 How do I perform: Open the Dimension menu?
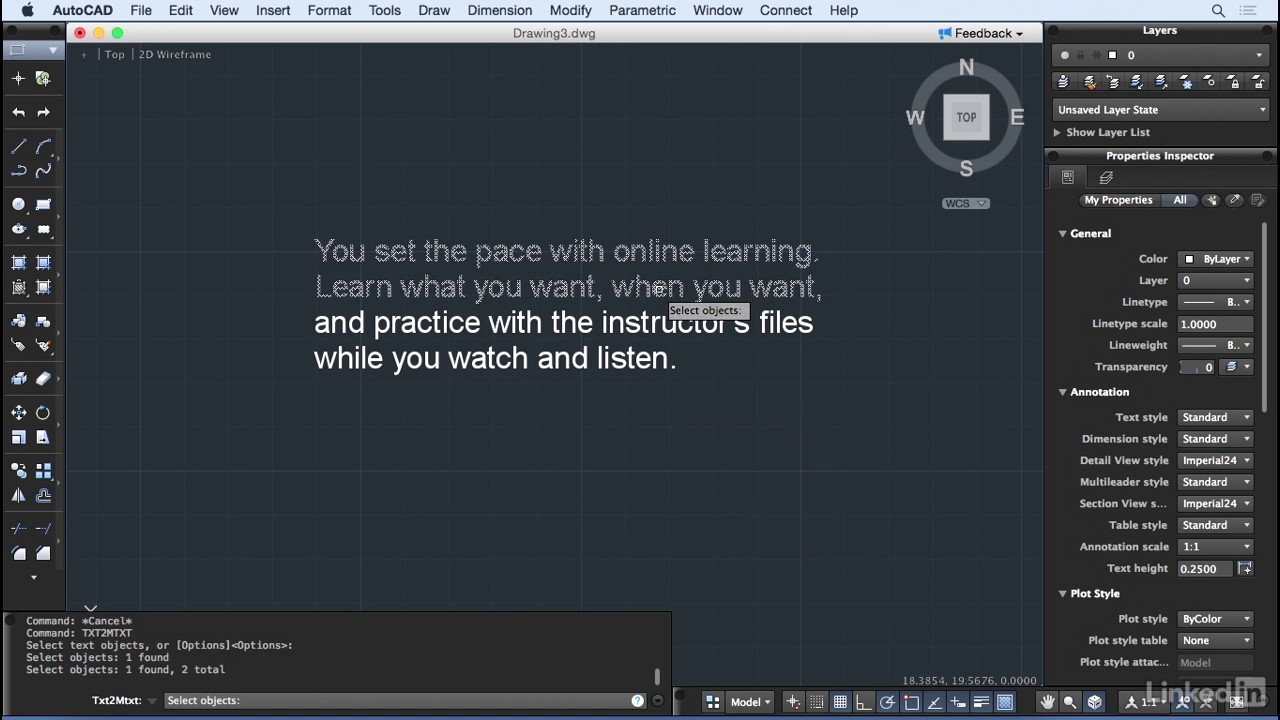pos(499,10)
